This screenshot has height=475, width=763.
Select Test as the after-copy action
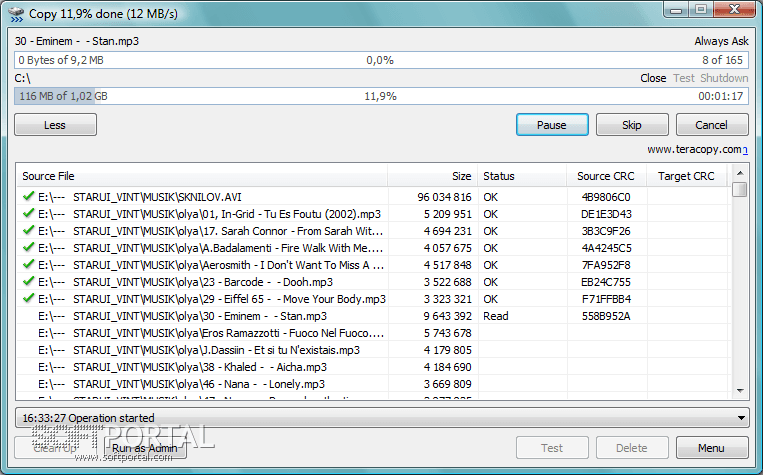pos(684,78)
